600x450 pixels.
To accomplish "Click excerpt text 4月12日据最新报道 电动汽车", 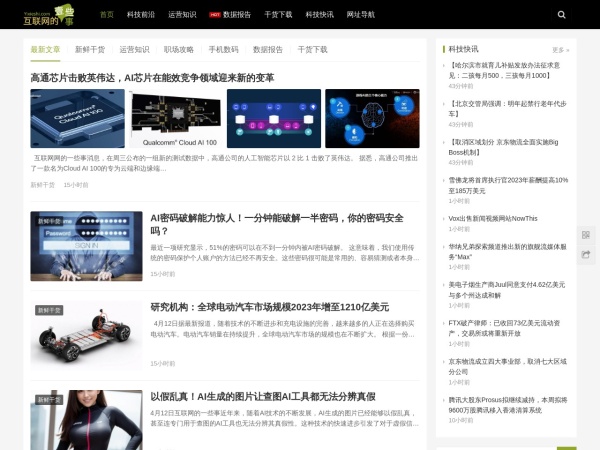I will point(282,329).
